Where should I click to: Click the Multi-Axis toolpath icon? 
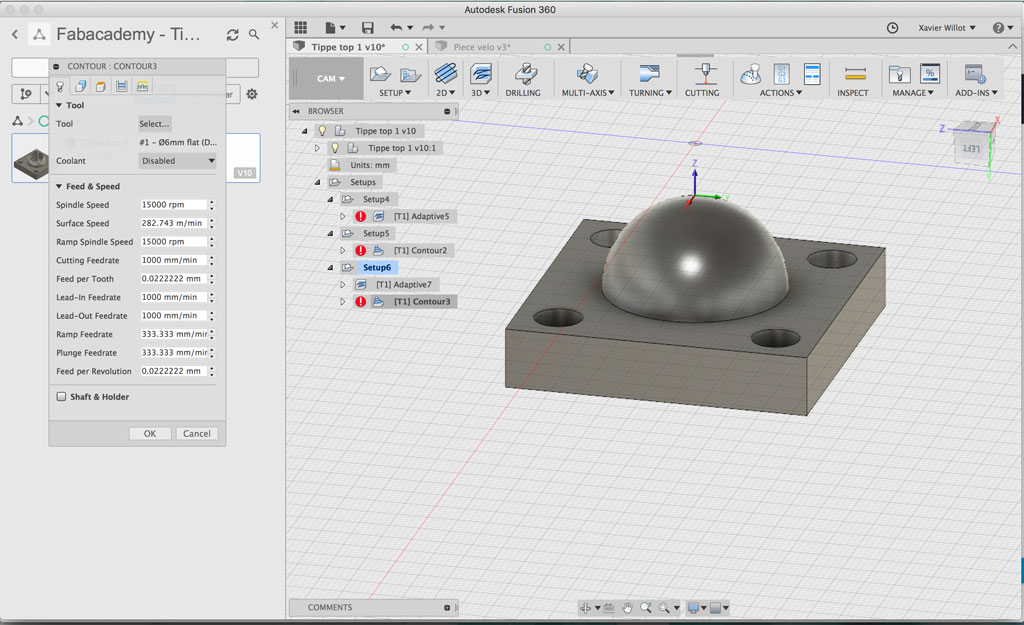tap(586, 74)
